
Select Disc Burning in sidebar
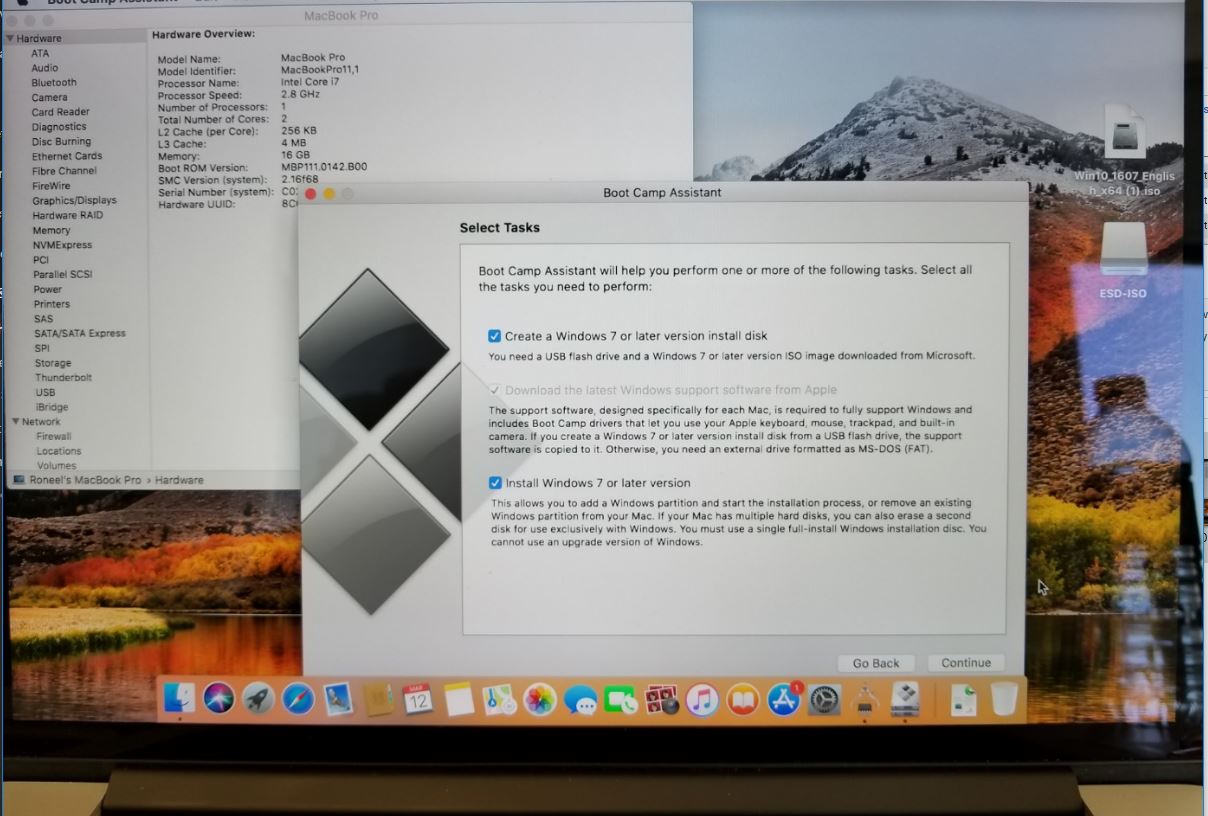62,142
